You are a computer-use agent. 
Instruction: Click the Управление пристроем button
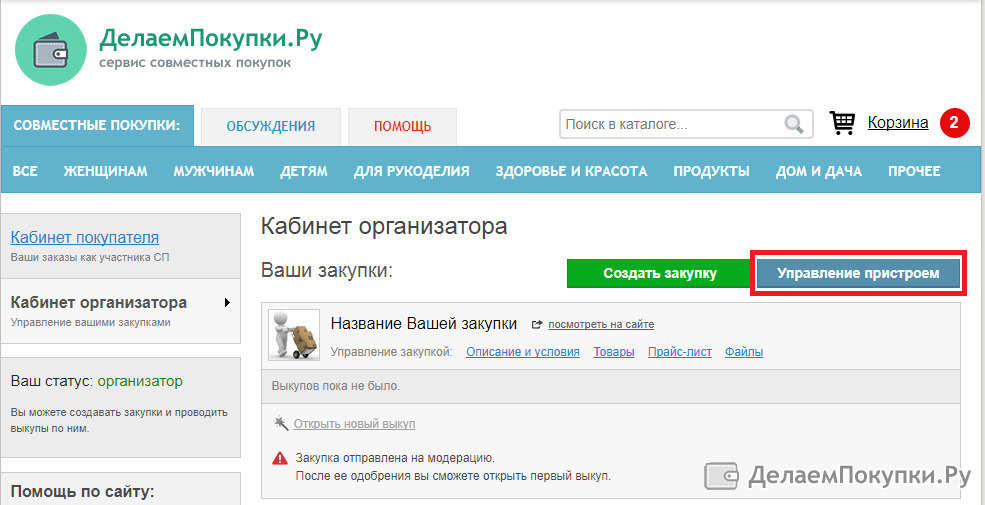[858, 273]
